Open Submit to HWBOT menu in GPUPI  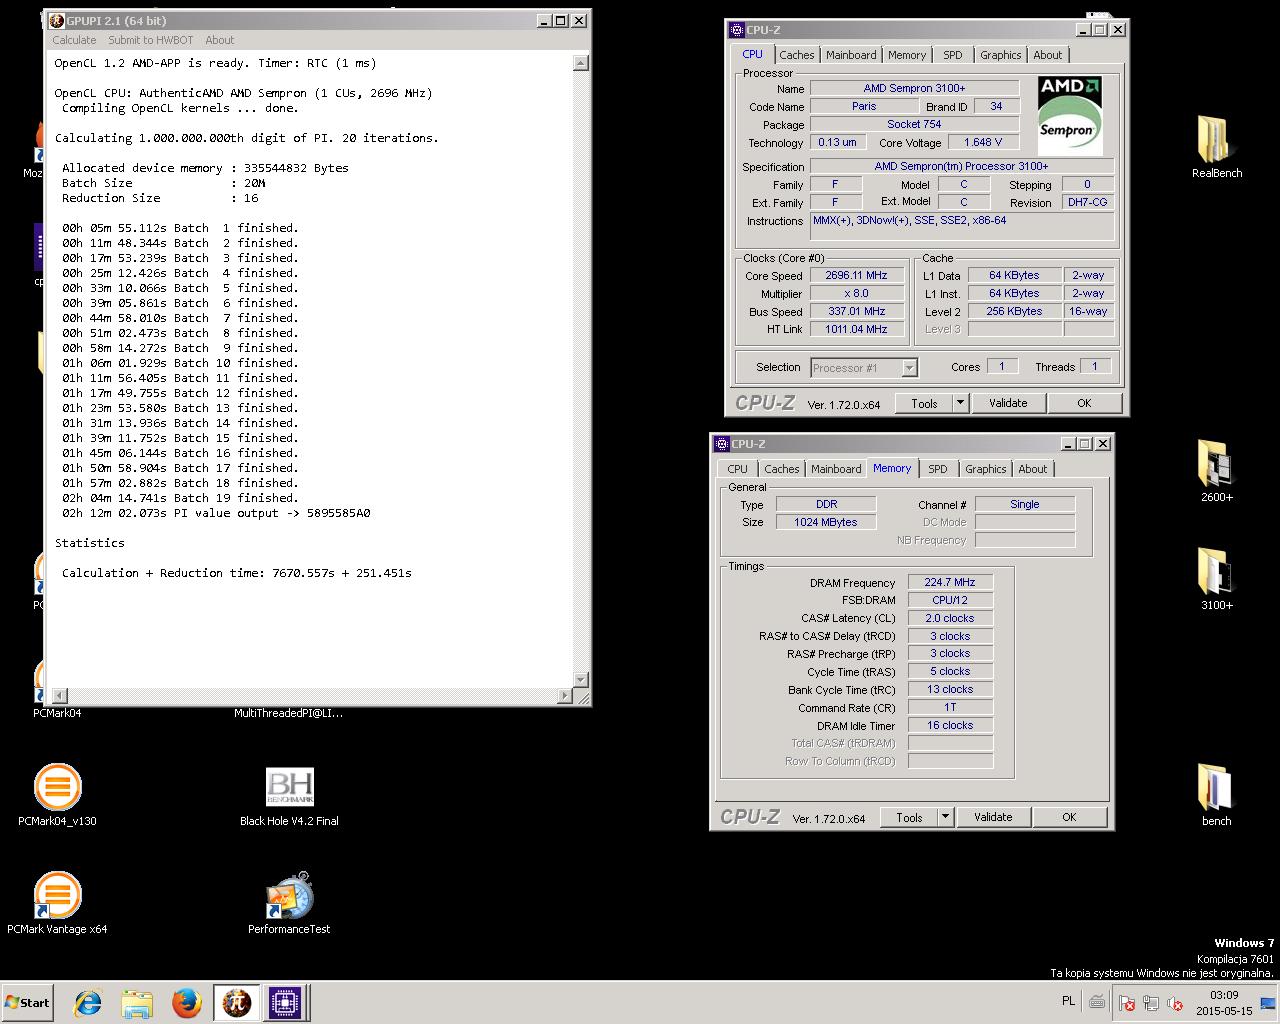click(x=150, y=40)
